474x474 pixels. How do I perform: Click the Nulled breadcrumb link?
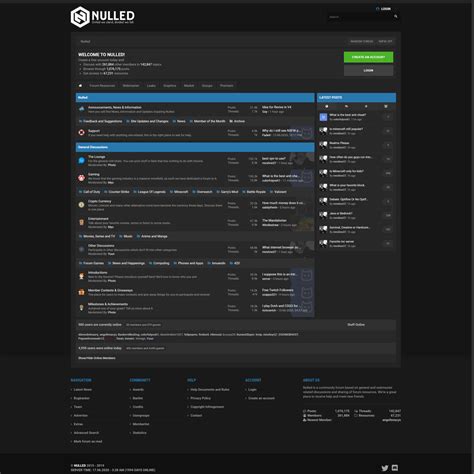coord(85,41)
